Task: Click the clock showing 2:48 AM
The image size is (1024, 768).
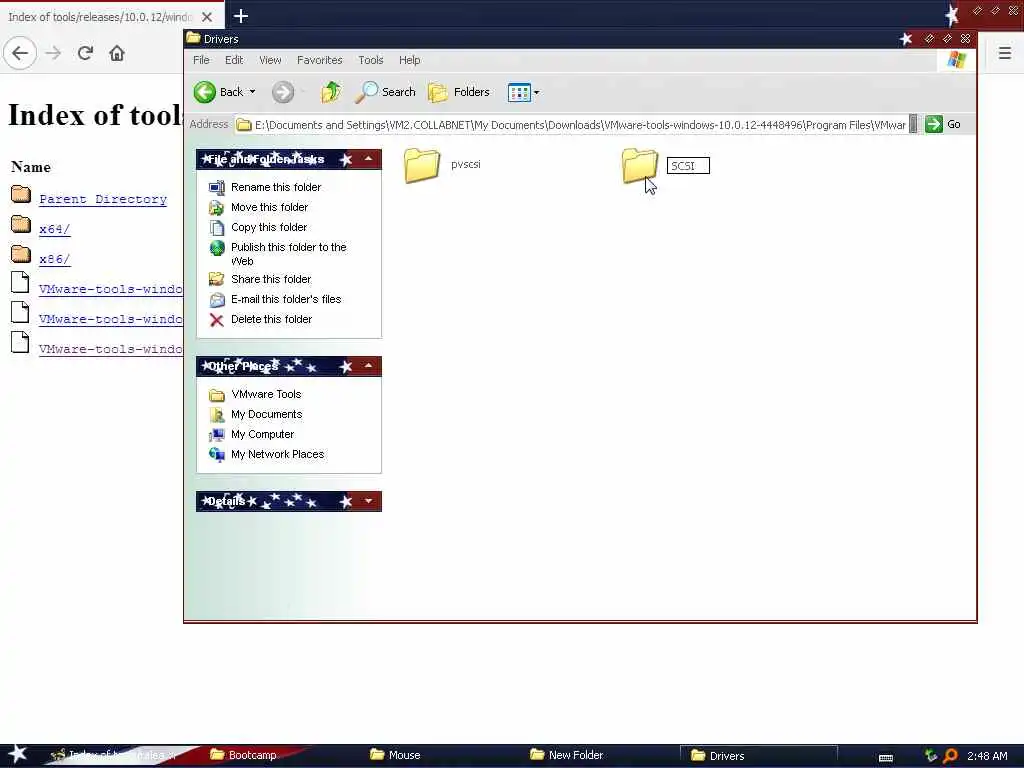Action: click(x=987, y=756)
